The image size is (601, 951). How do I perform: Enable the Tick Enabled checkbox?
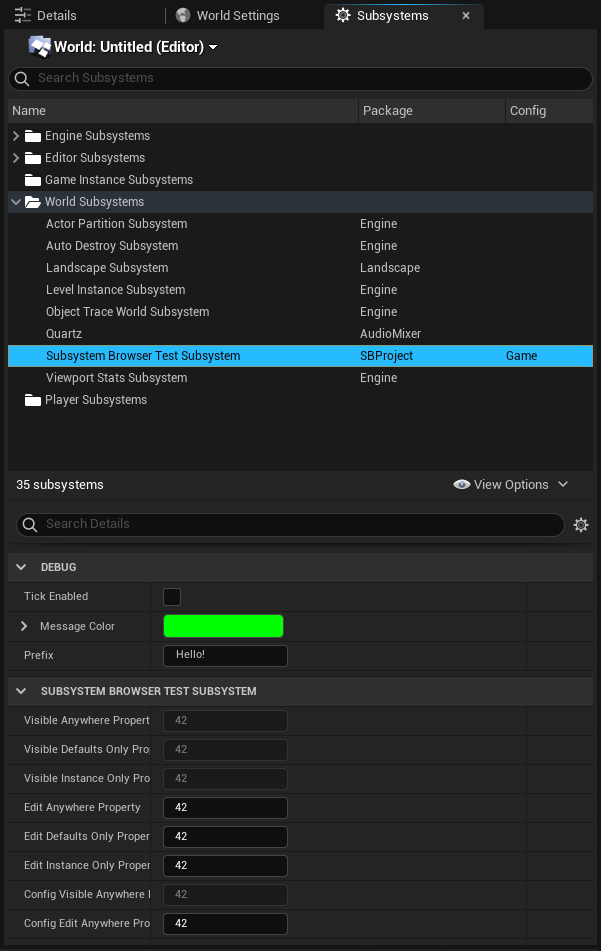(172, 597)
